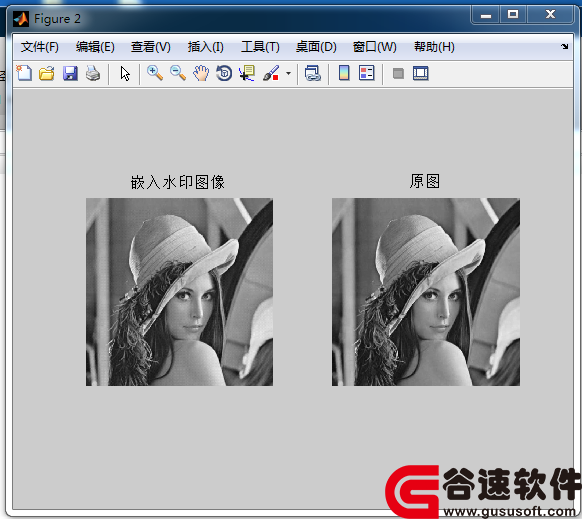The width and height of the screenshot is (582, 519).
Task: Expand the brush color dropdown arrow
Action: point(288,73)
